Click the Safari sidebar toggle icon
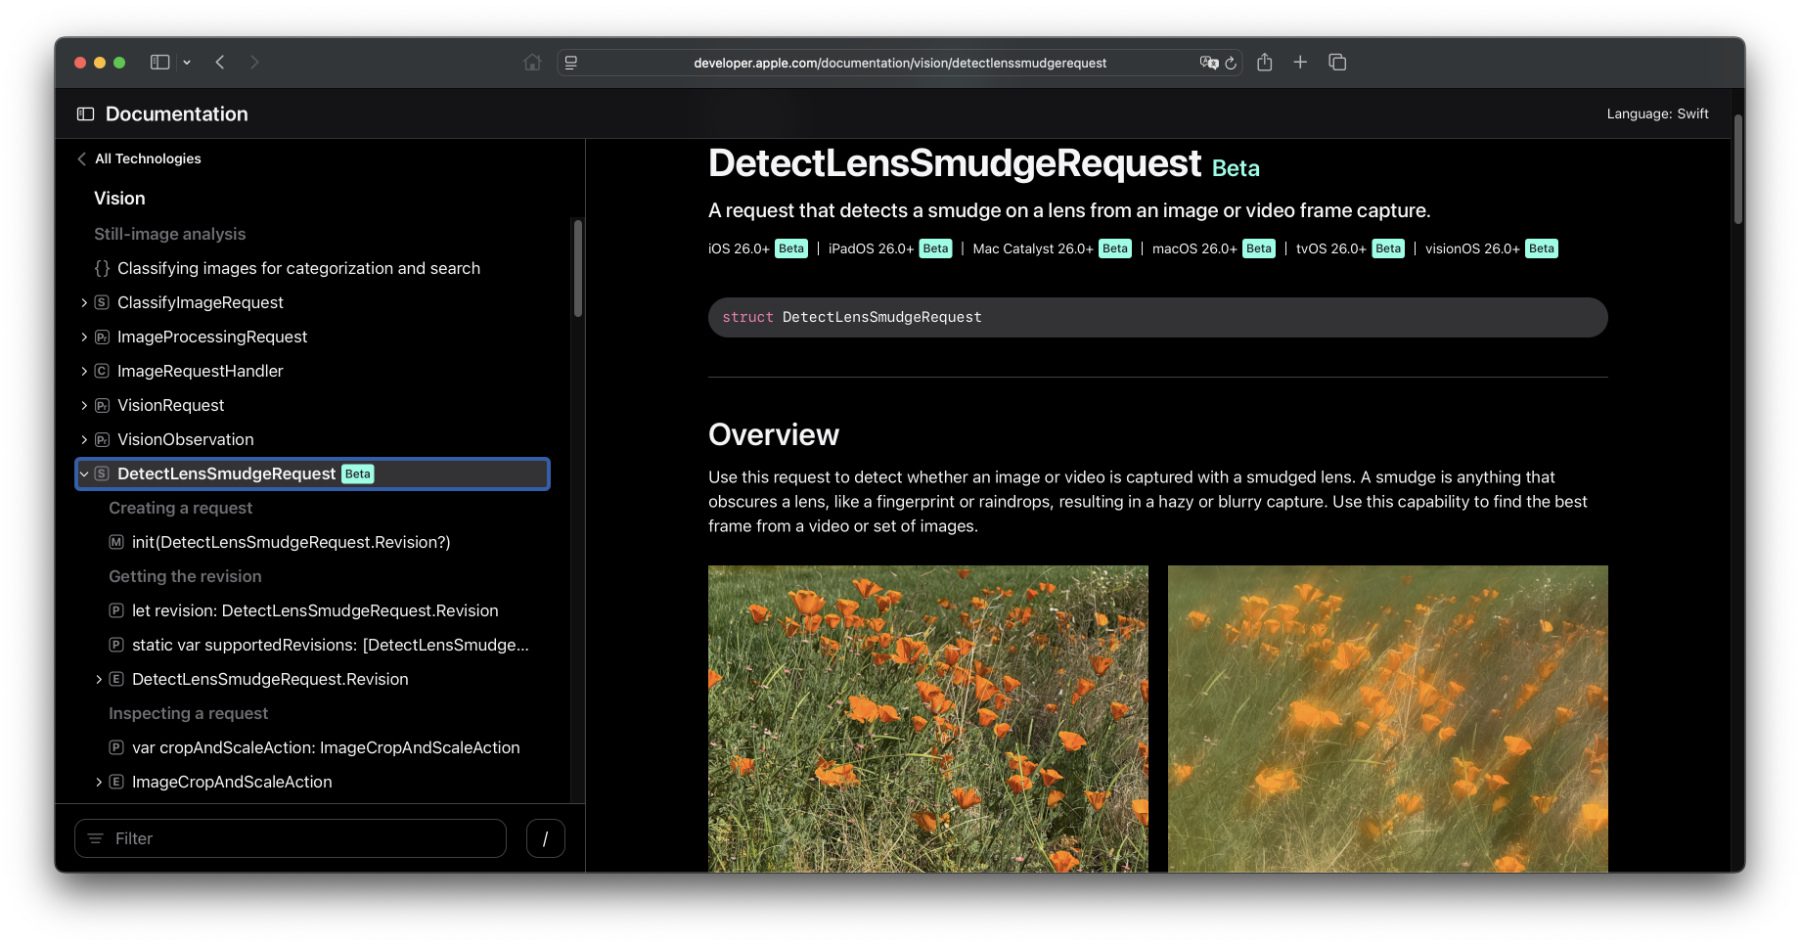This screenshot has height=945, width=1800. [160, 62]
